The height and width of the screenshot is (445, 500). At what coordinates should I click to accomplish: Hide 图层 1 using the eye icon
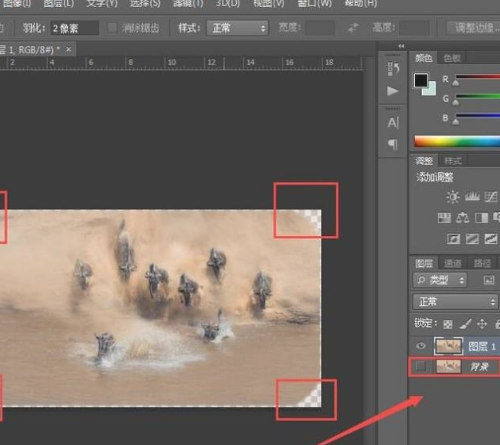click(x=421, y=346)
